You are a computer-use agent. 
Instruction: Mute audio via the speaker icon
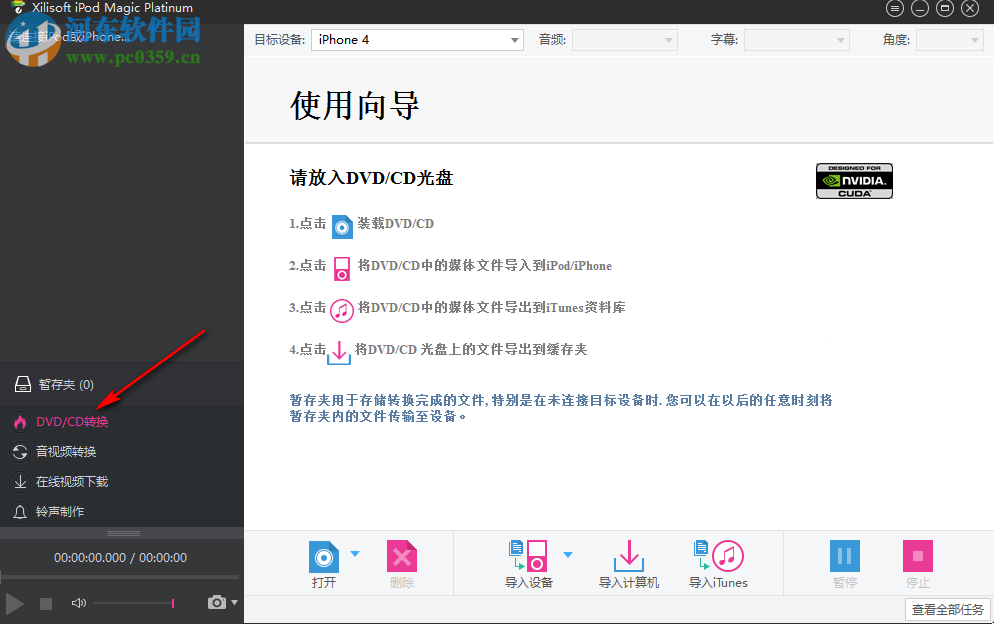point(79,603)
